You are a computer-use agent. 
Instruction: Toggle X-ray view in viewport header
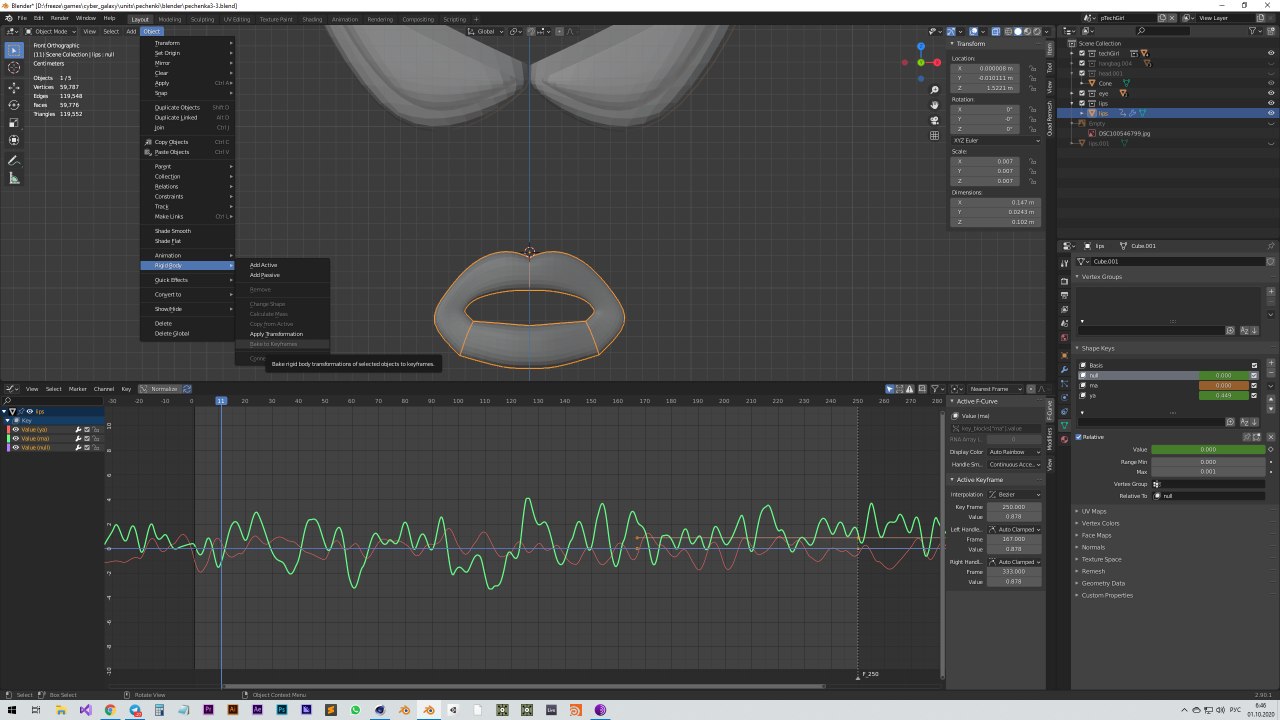(996, 31)
